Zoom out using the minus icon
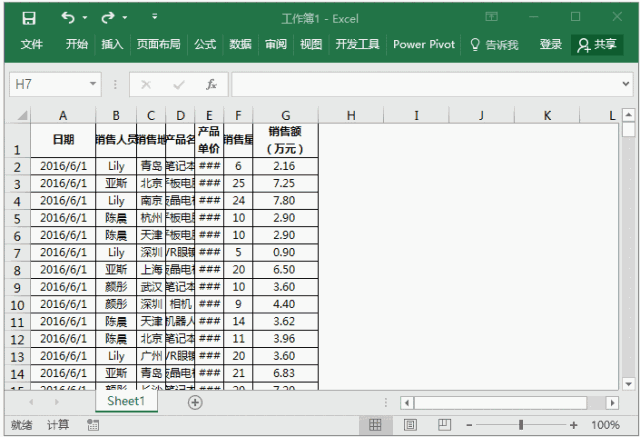Image resolution: width=640 pixels, height=437 pixels. 469,425
